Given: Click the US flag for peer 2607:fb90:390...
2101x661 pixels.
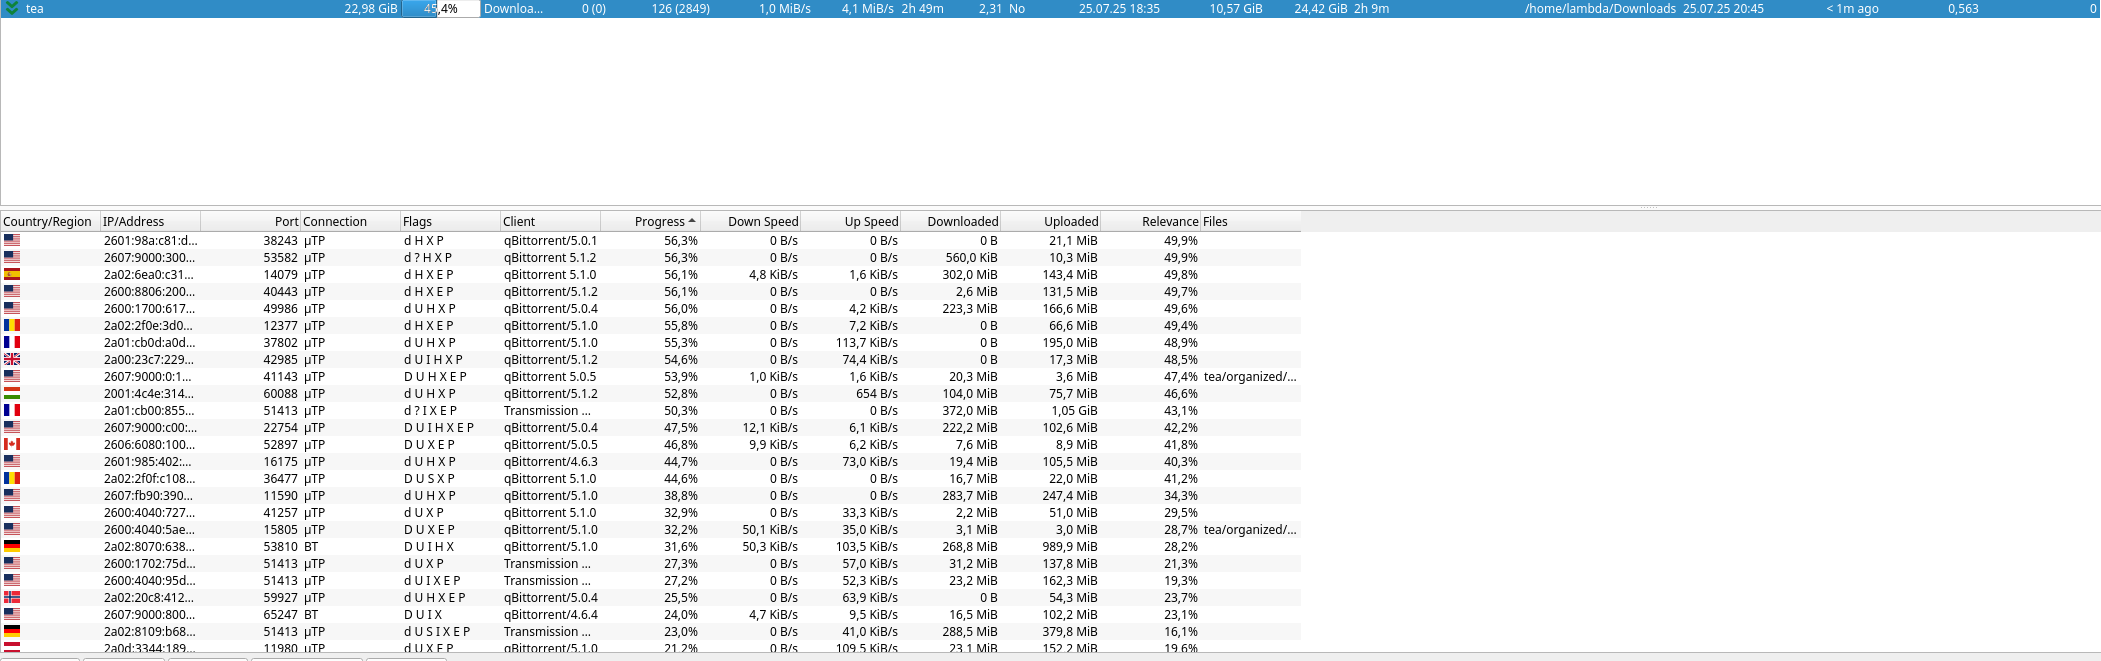Looking at the screenshot, I should click(12, 495).
